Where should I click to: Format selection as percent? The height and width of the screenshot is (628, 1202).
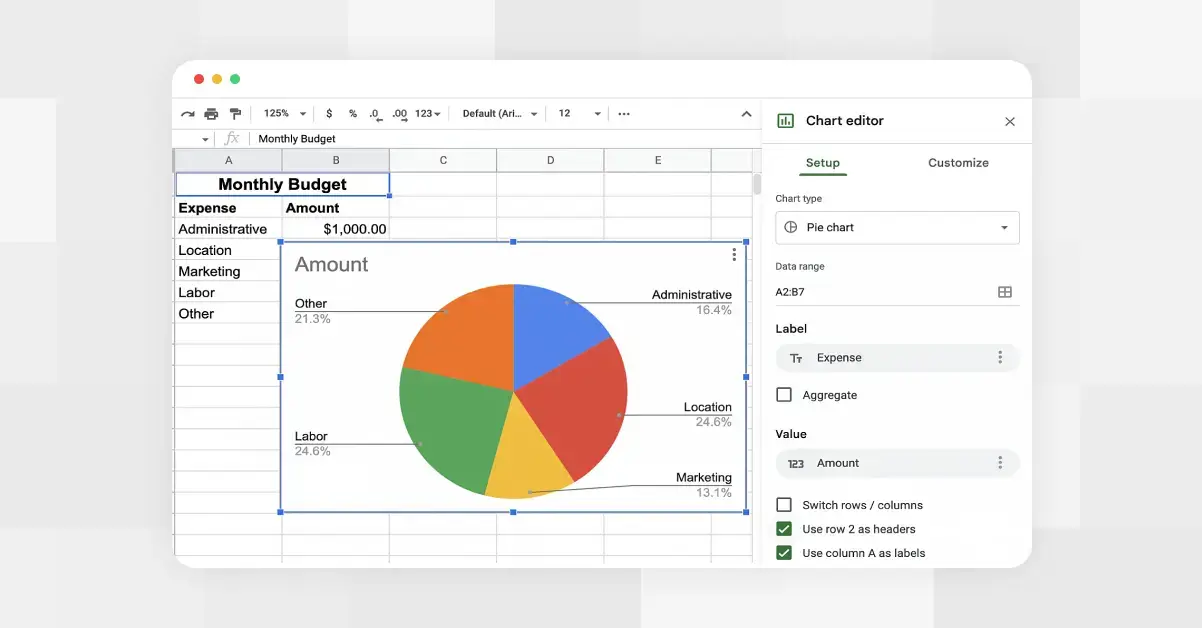click(x=354, y=113)
